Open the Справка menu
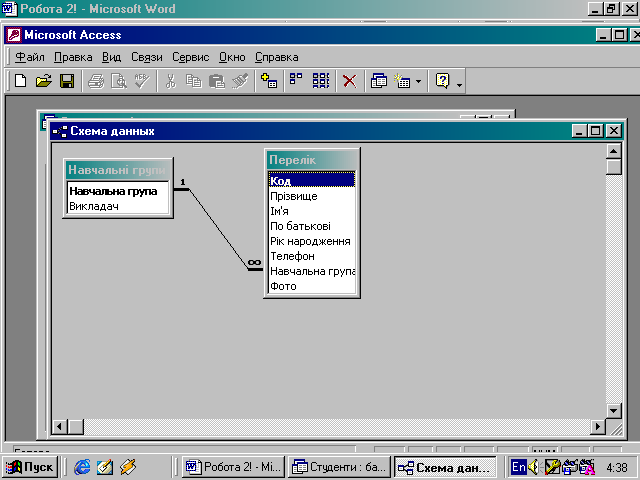Viewport: 640px width, 480px height. (x=277, y=57)
